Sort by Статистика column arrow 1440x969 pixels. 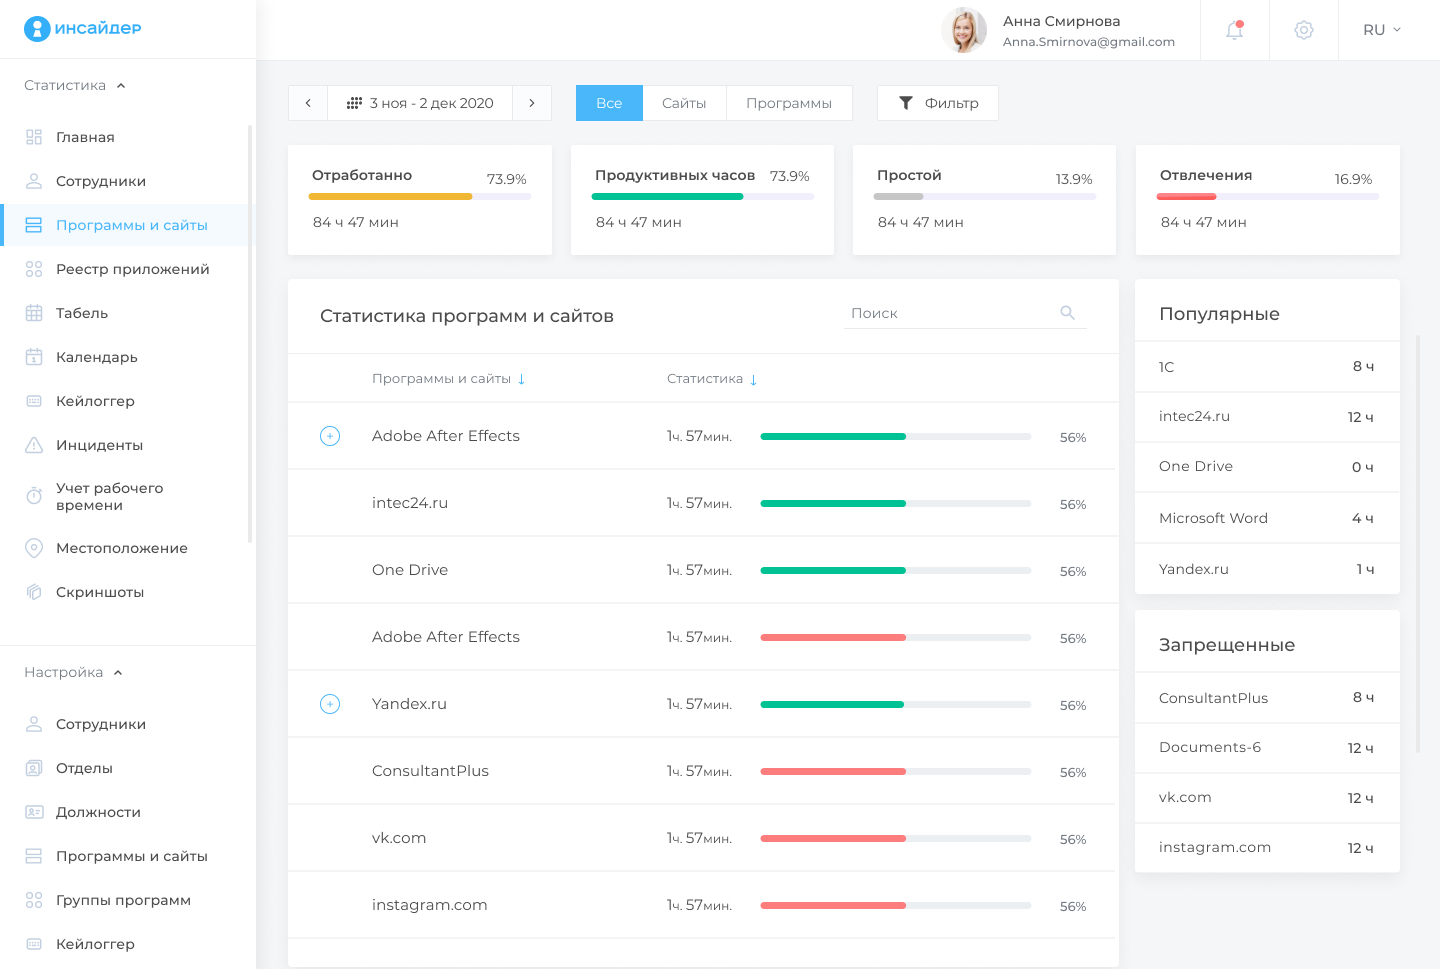[x=753, y=379]
